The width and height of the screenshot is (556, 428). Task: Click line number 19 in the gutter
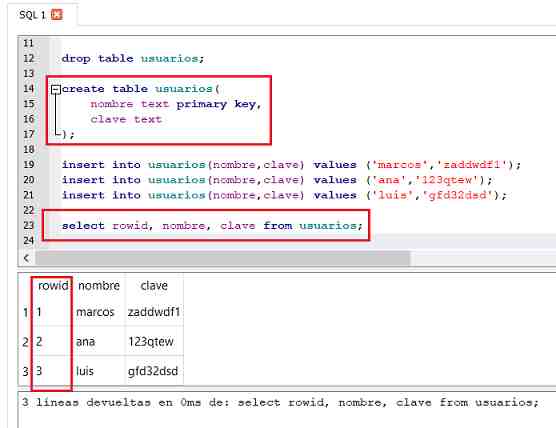29,165
